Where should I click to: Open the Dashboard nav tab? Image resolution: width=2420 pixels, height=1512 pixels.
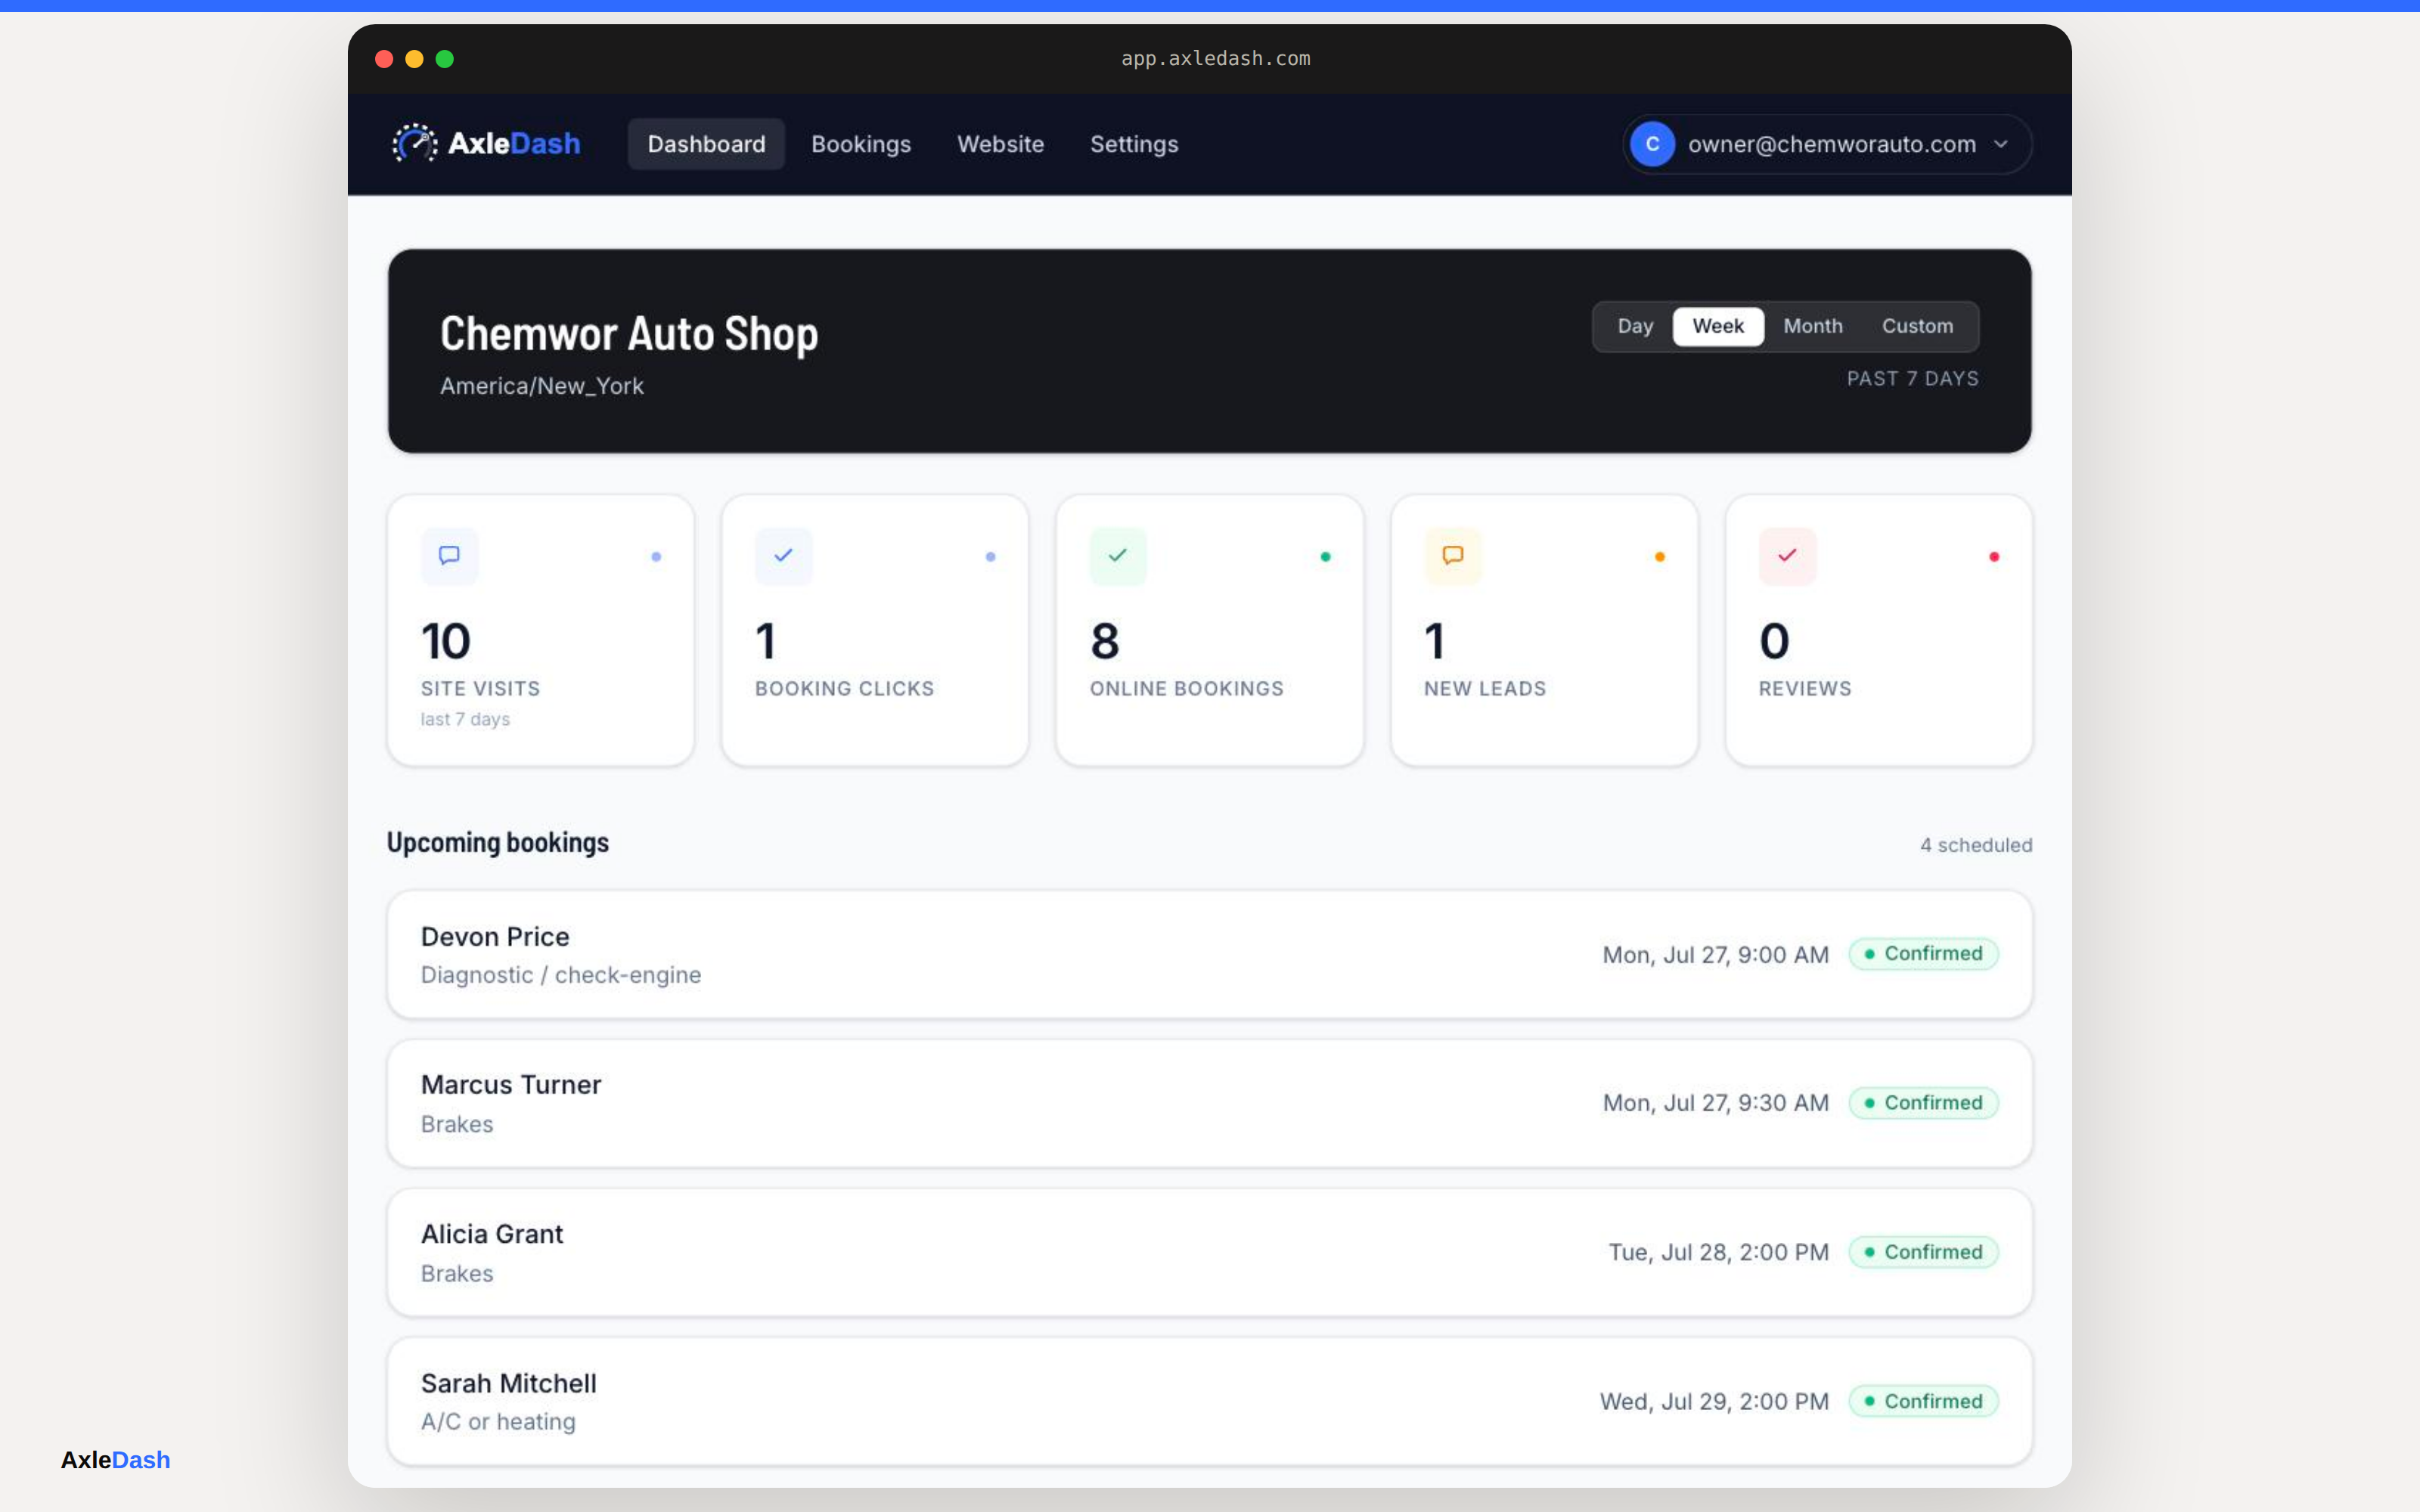point(706,144)
